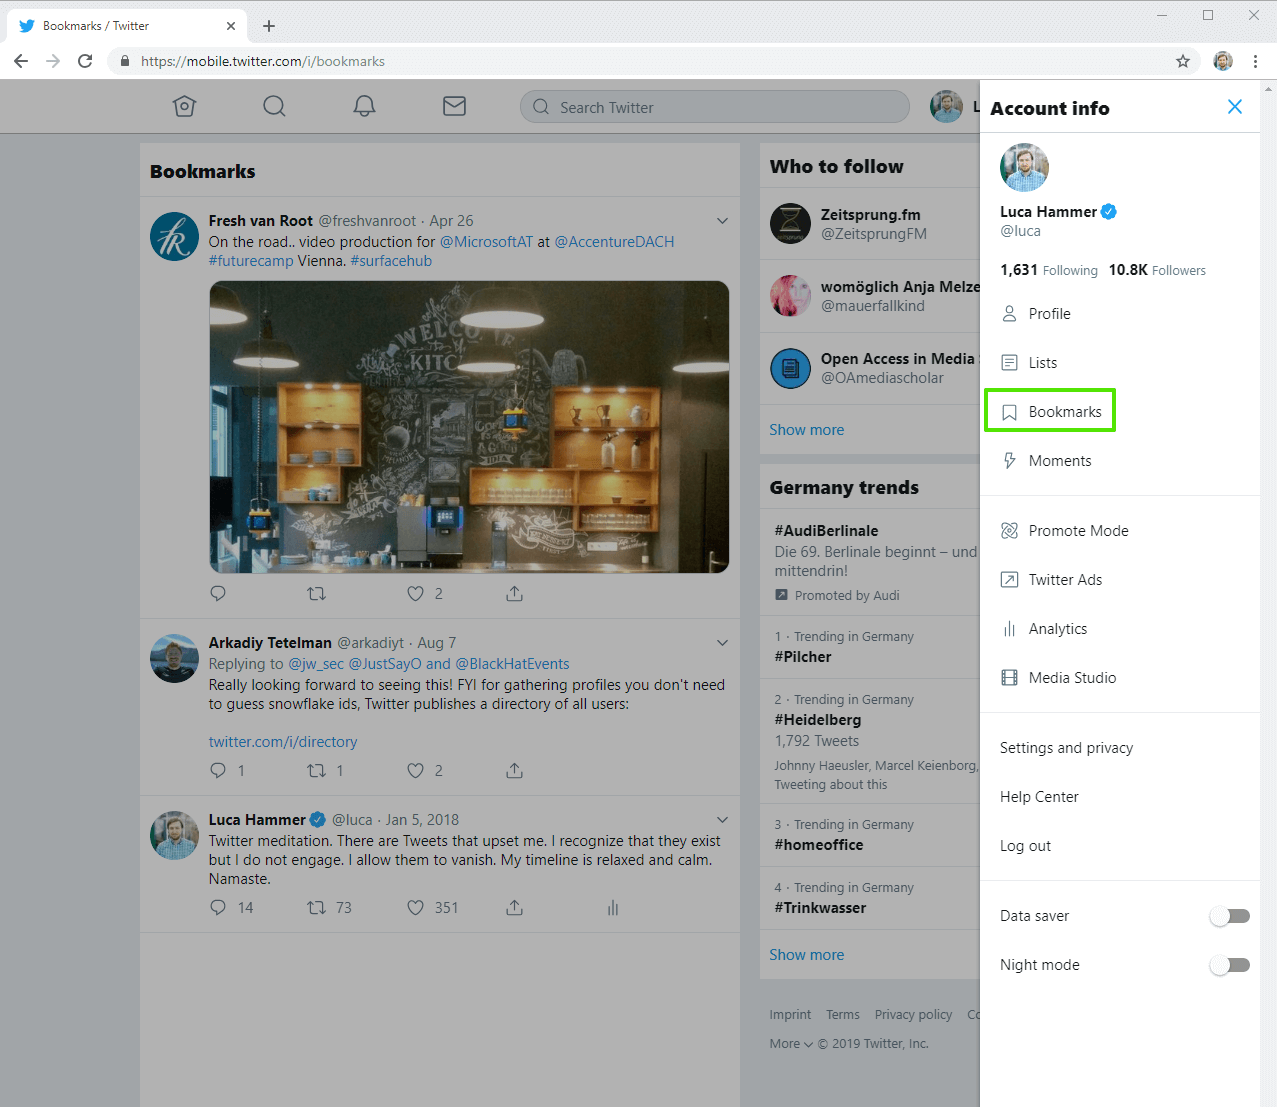
Task: Like Luca Hammer's meditation tweet
Action: pos(415,908)
